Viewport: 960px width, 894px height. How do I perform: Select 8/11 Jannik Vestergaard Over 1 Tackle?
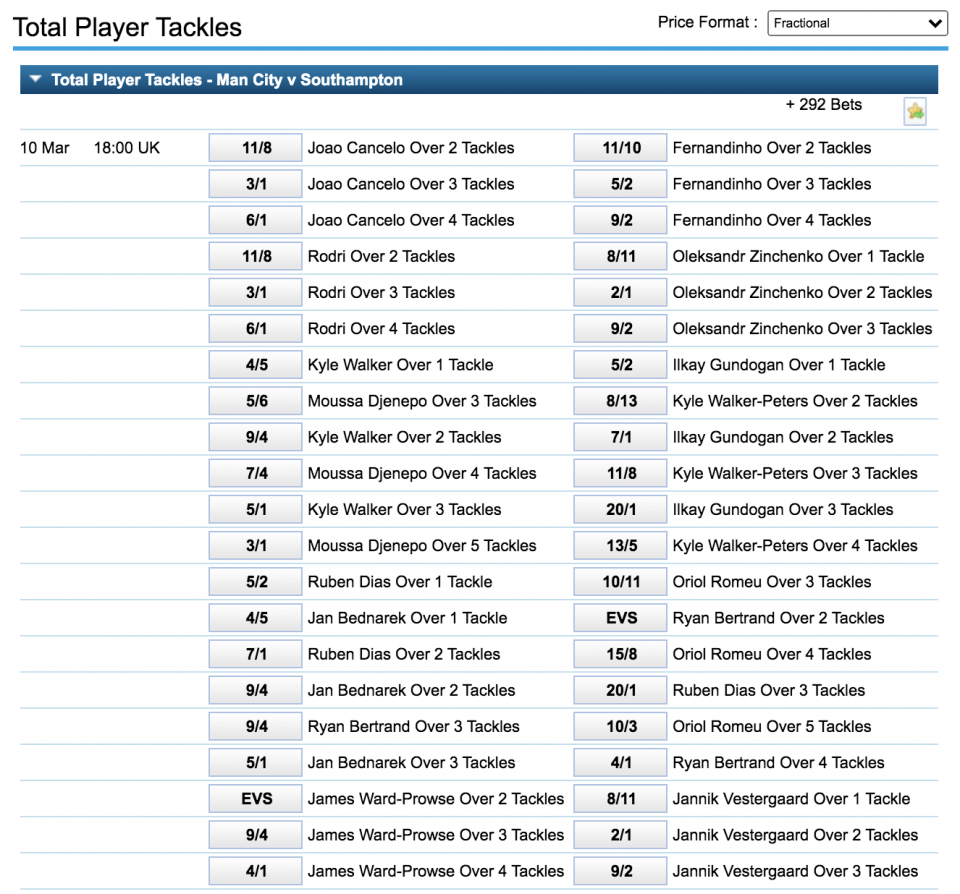coord(620,798)
